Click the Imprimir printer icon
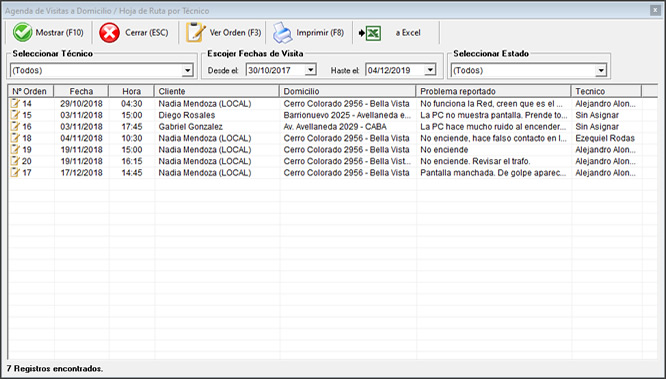The image size is (666, 380). click(282, 33)
